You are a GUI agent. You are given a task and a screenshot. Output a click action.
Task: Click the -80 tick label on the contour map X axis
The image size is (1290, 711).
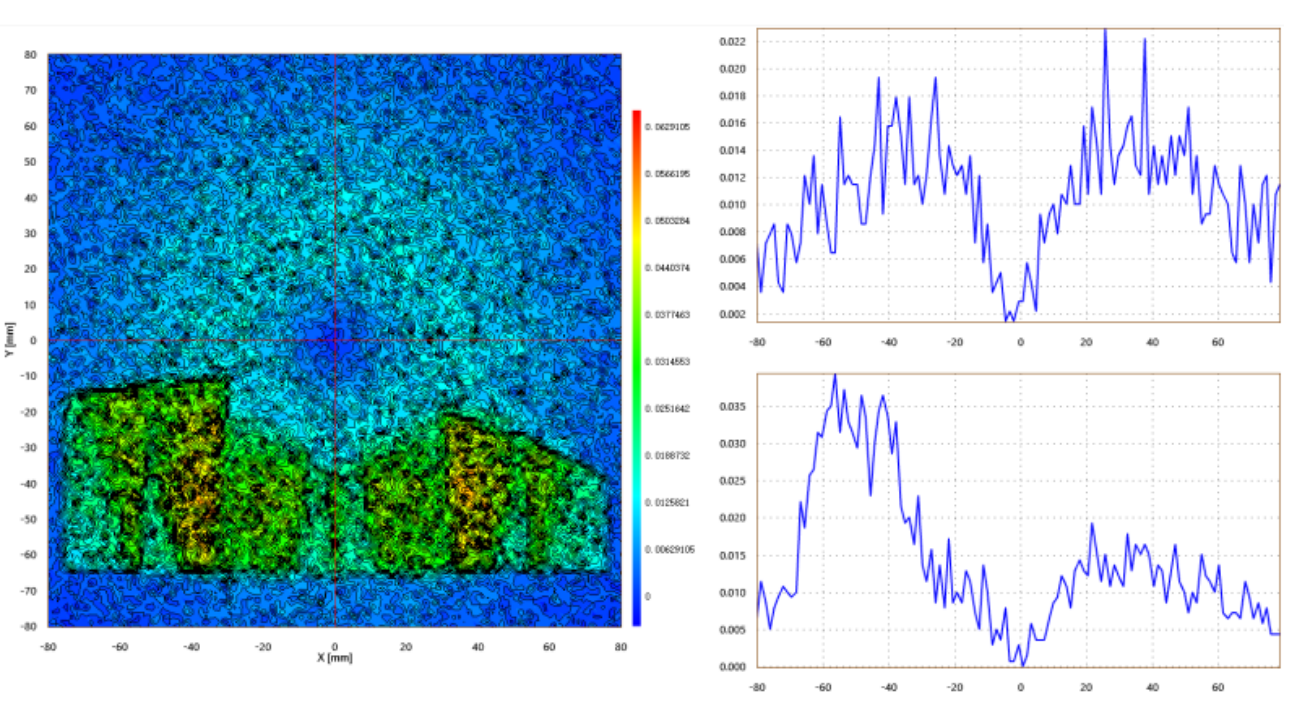tap(48, 646)
